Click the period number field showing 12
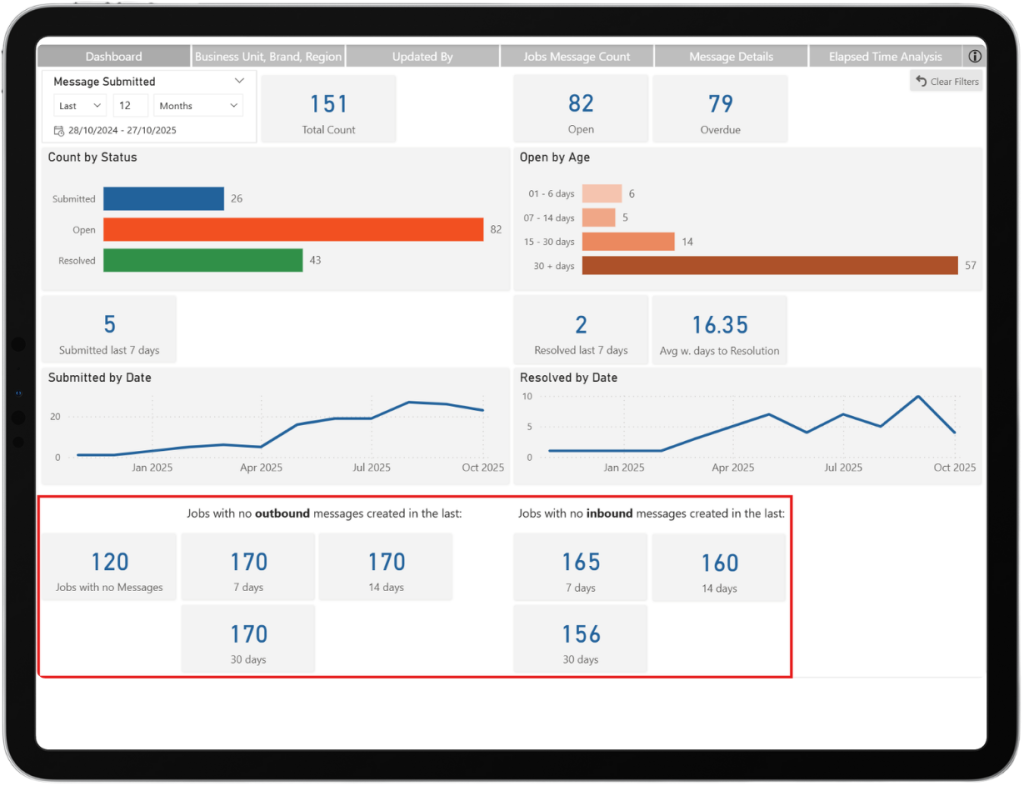 (130, 106)
